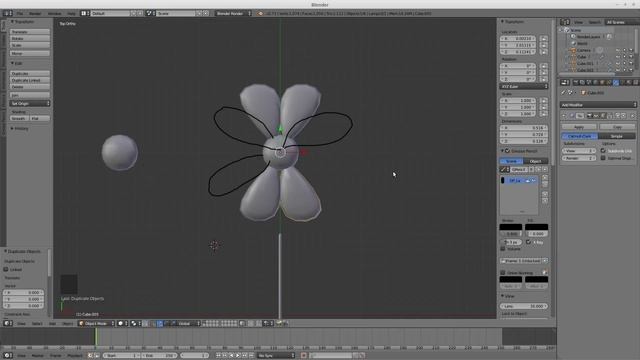Open the Playback menu in timeline
Viewport: 640px width, 360px height.
(75, 356)
